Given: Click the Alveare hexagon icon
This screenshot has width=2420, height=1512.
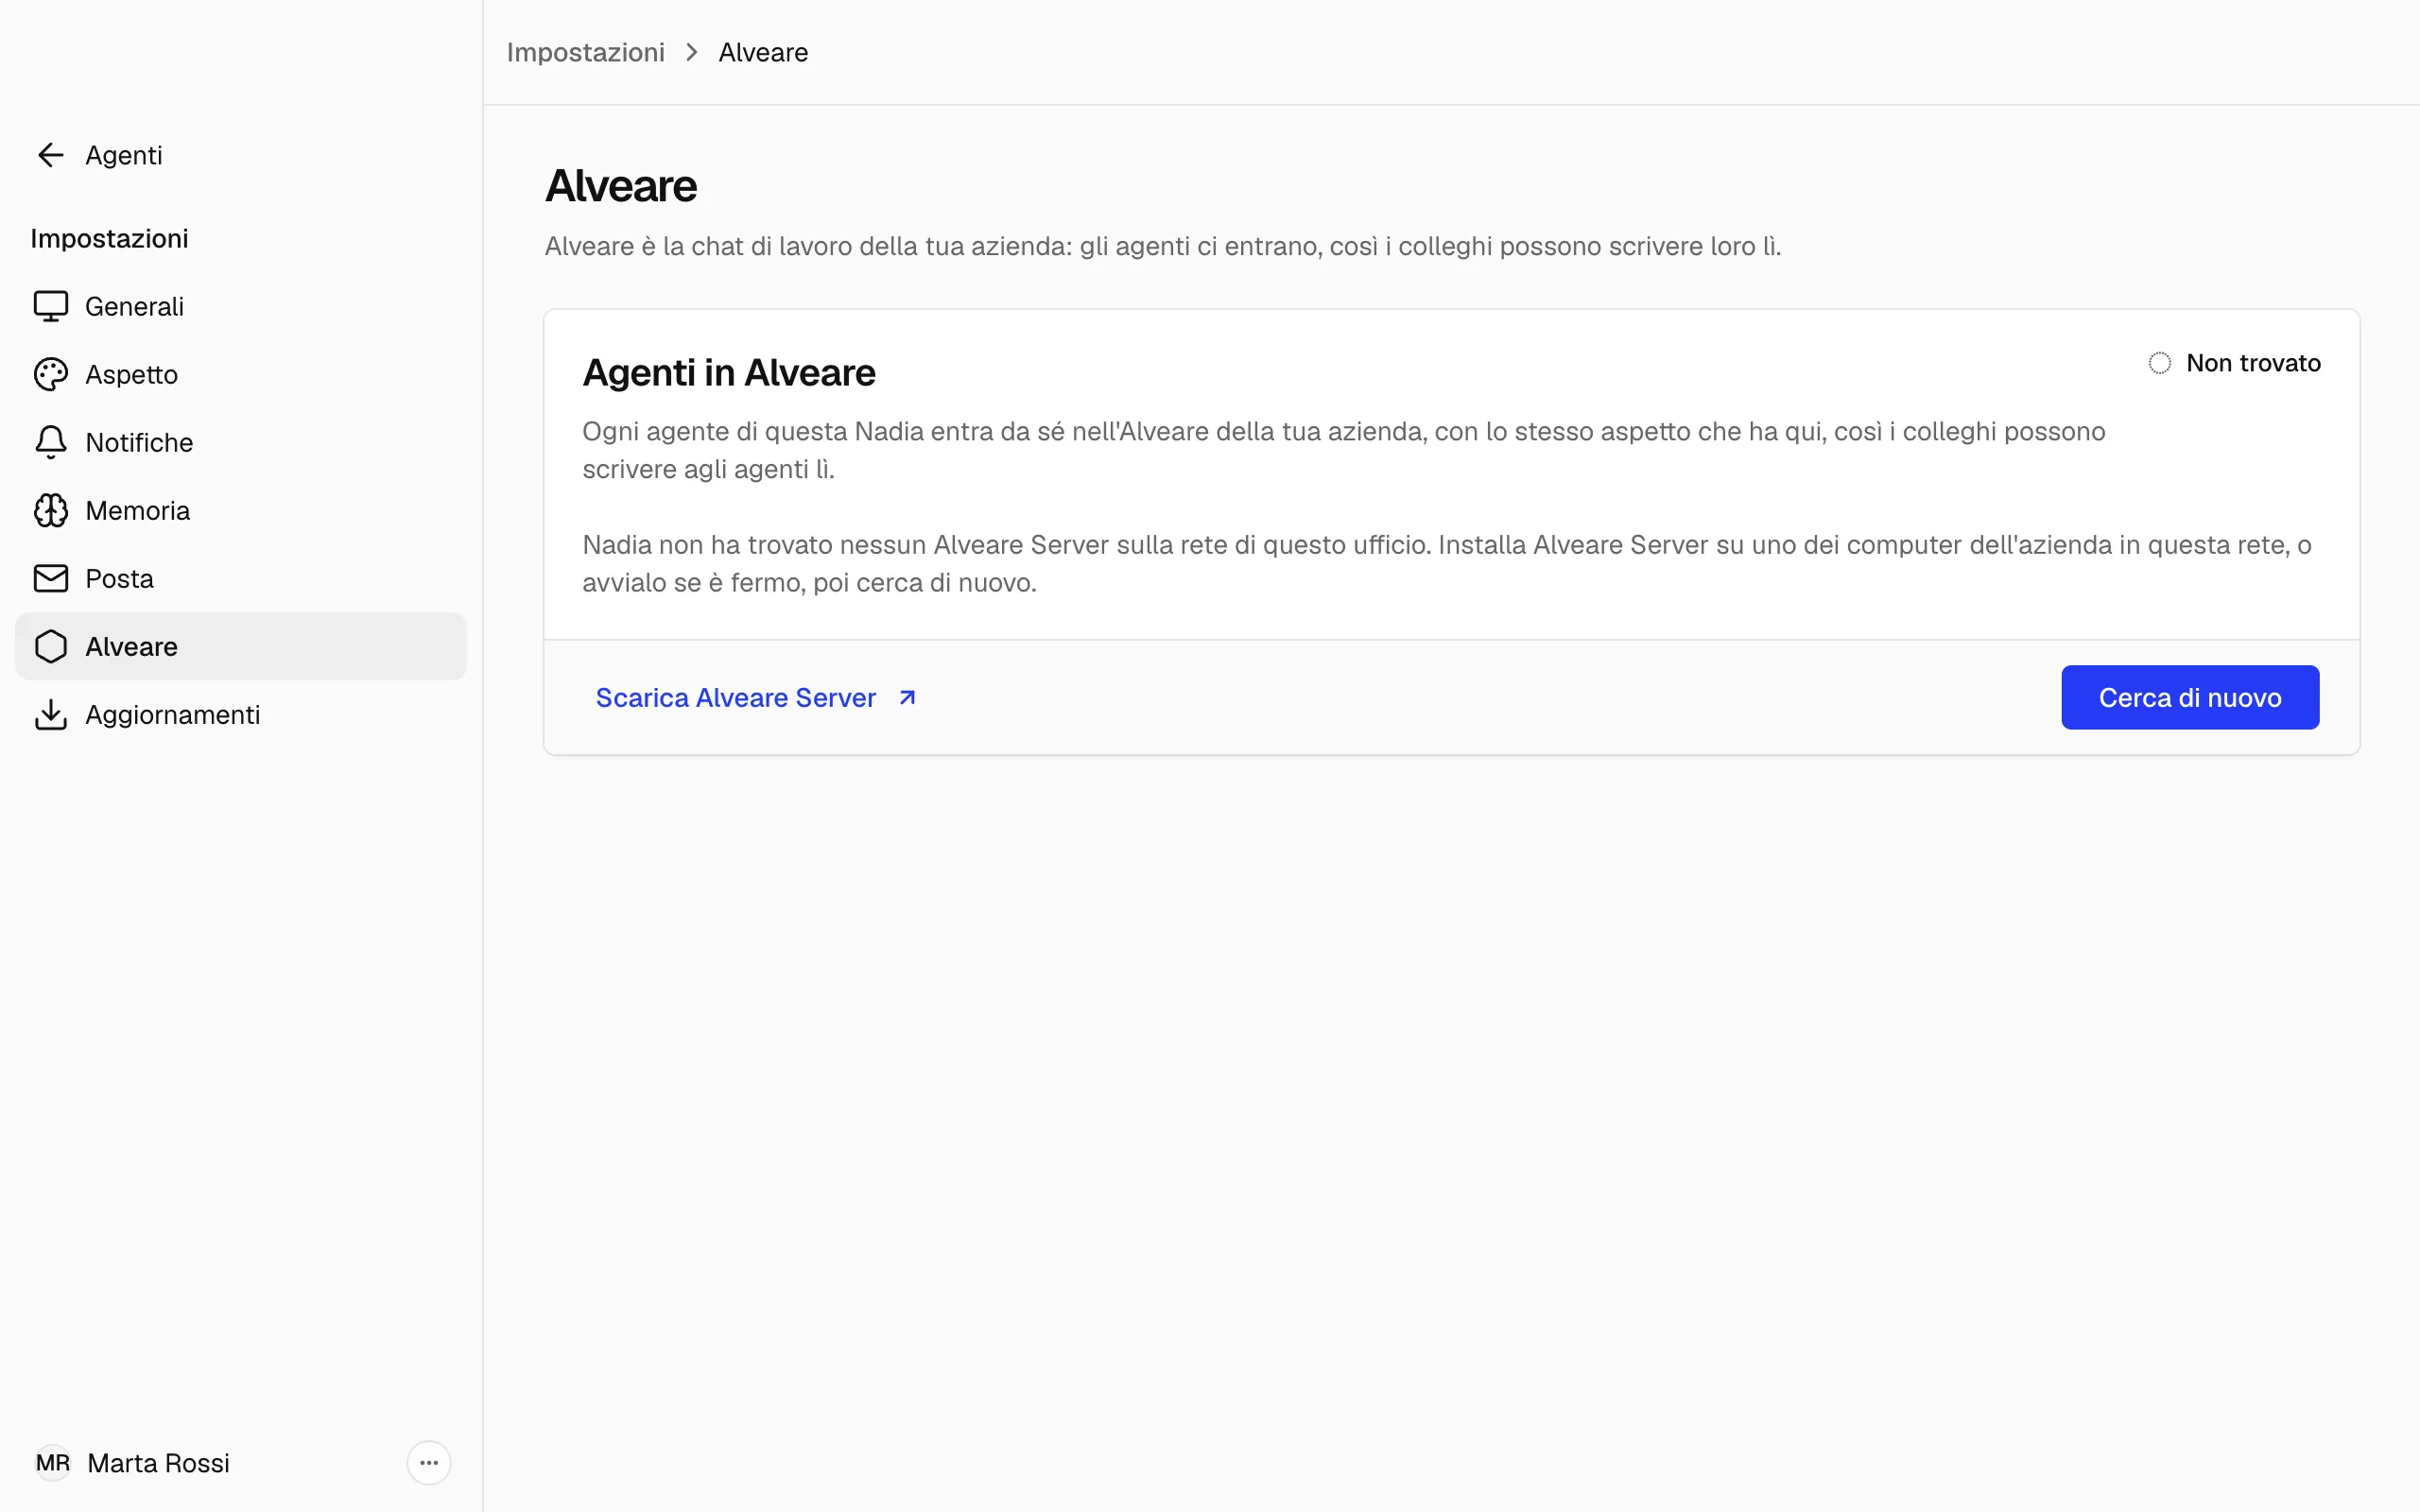Looking at the screenshot, I should [51, 646].
